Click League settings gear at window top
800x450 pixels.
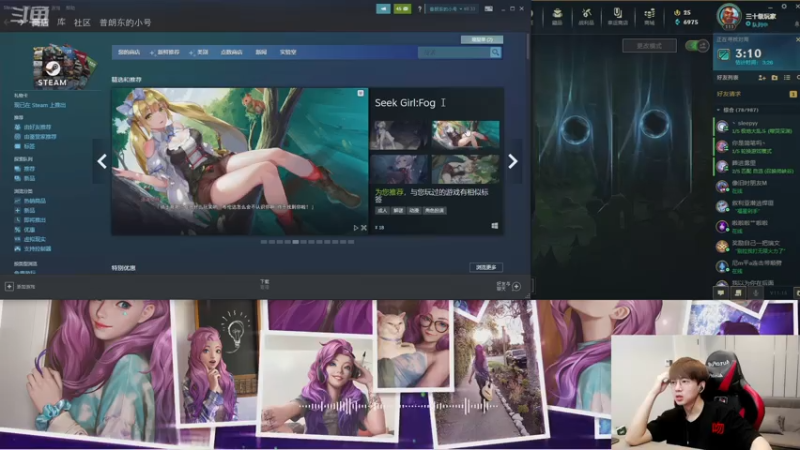click(784, 7)
